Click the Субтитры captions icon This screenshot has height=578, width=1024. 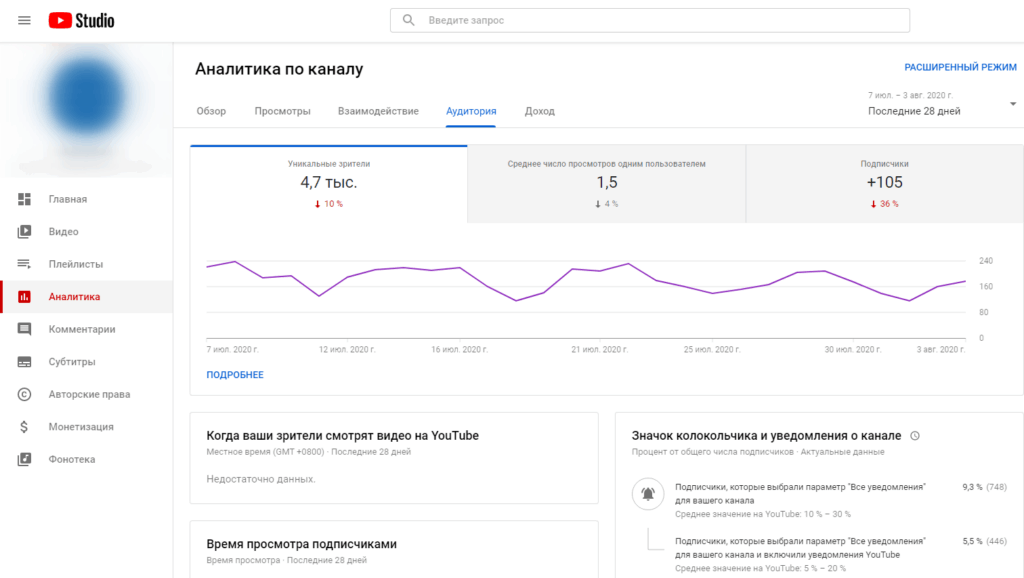(24, 362)
